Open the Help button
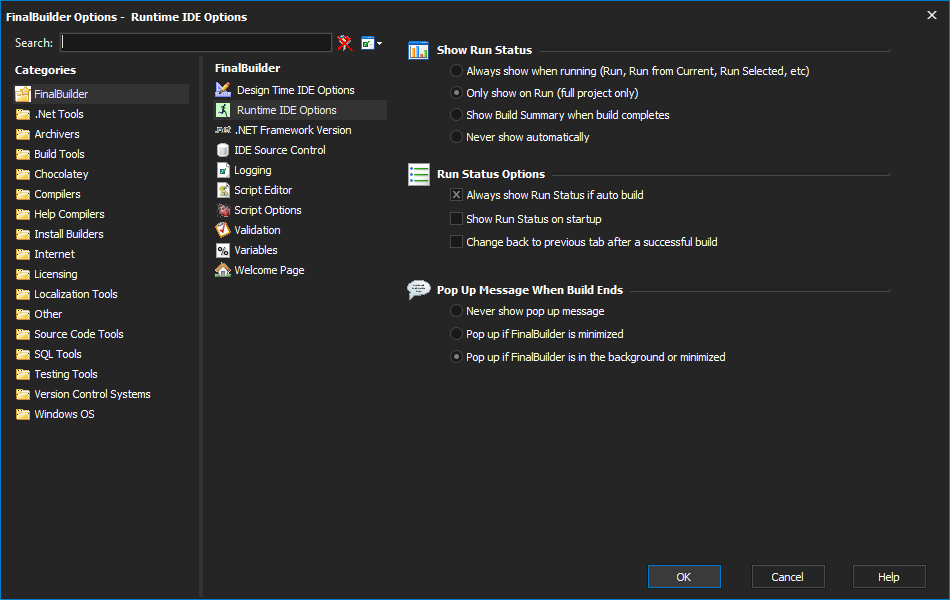The height and width of the screenshot is (600, 950). [x=889, y=576]
